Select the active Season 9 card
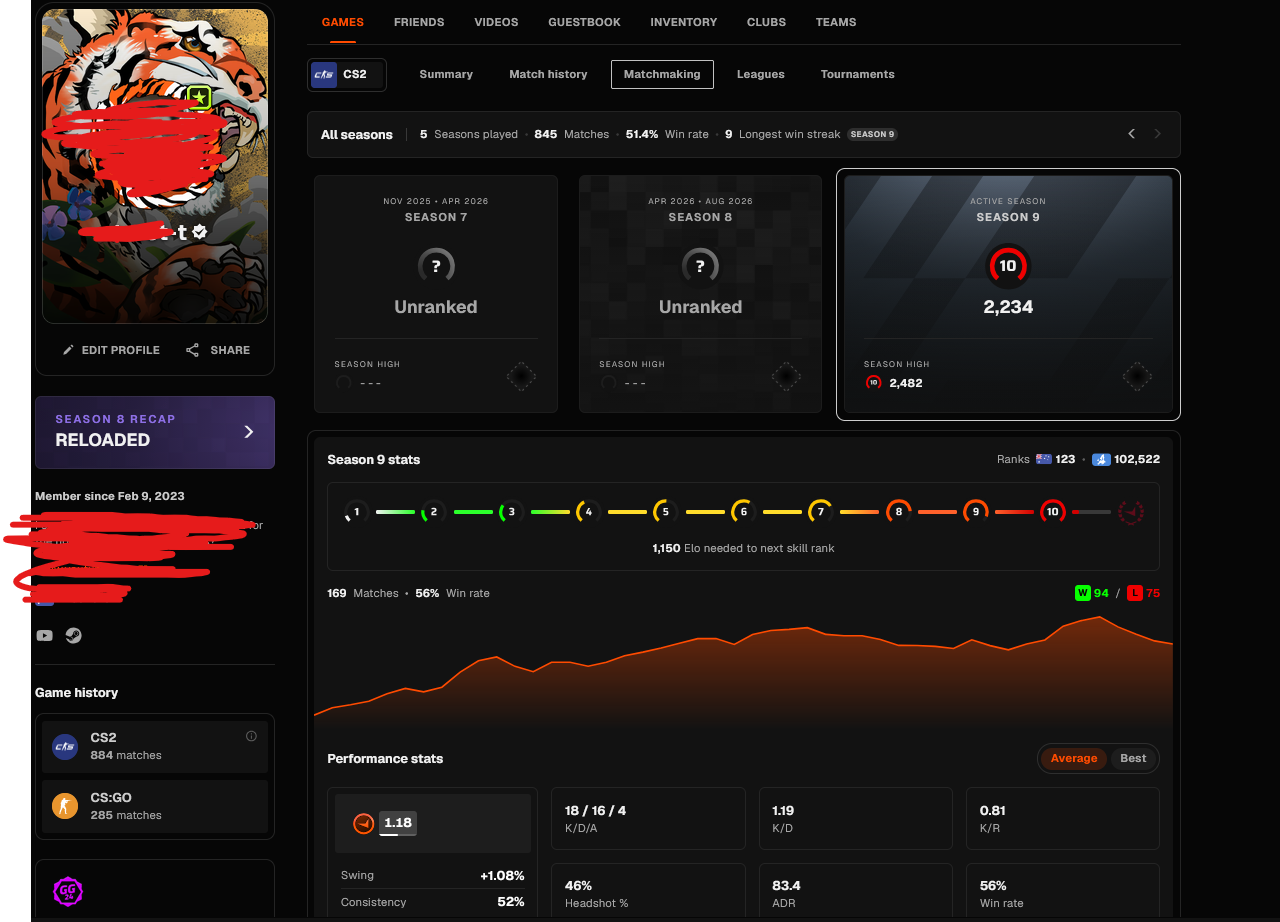 coord(1008,294)
